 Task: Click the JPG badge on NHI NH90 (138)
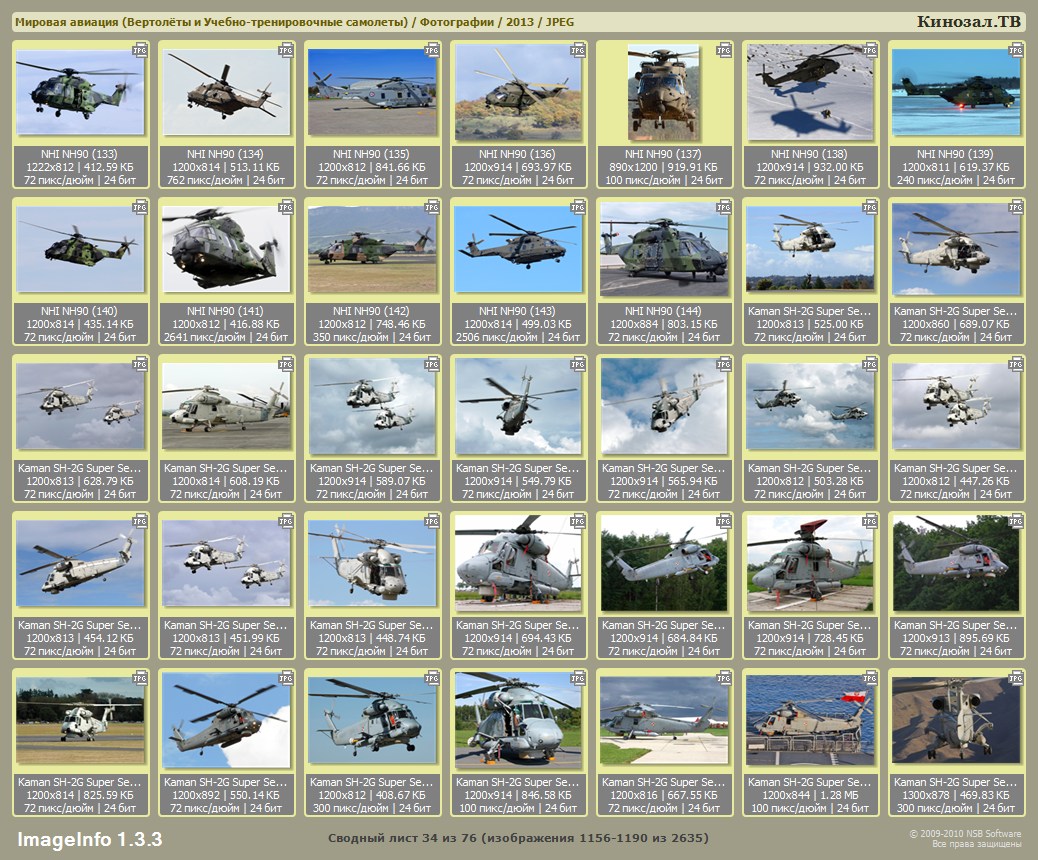(x=870, y=50)
